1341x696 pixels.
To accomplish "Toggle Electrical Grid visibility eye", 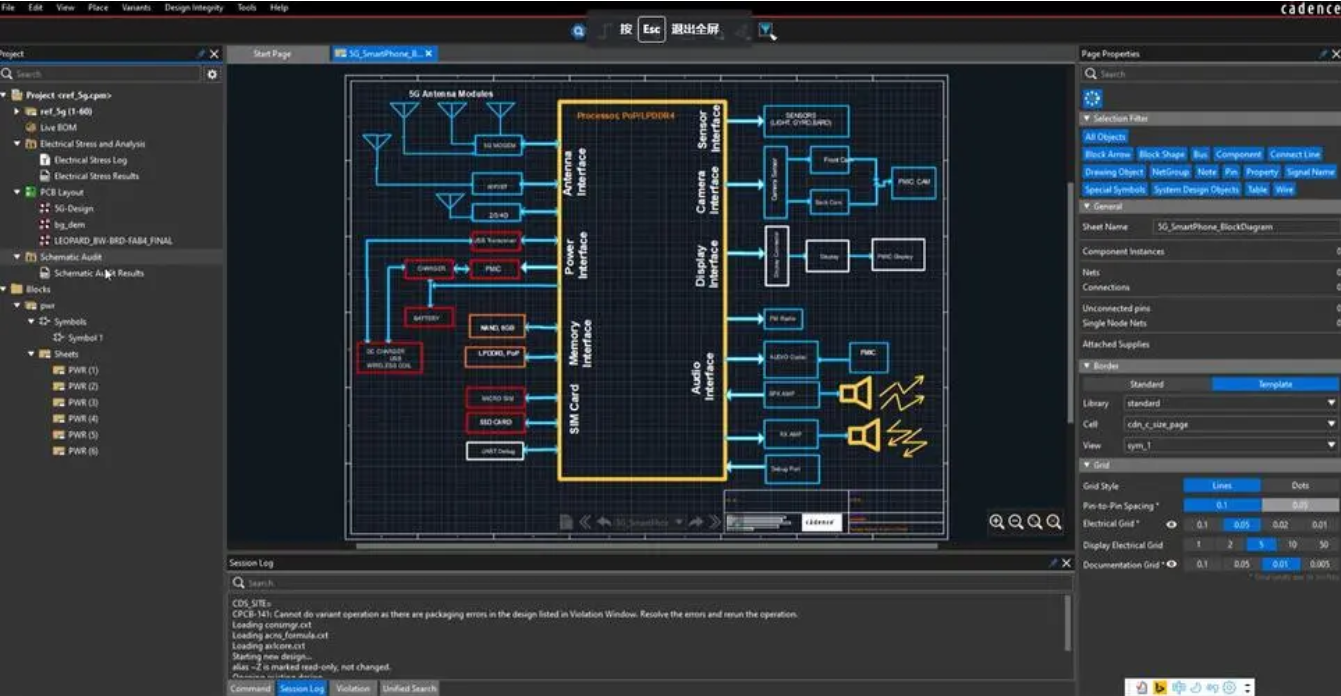I will coord(1171,524).
